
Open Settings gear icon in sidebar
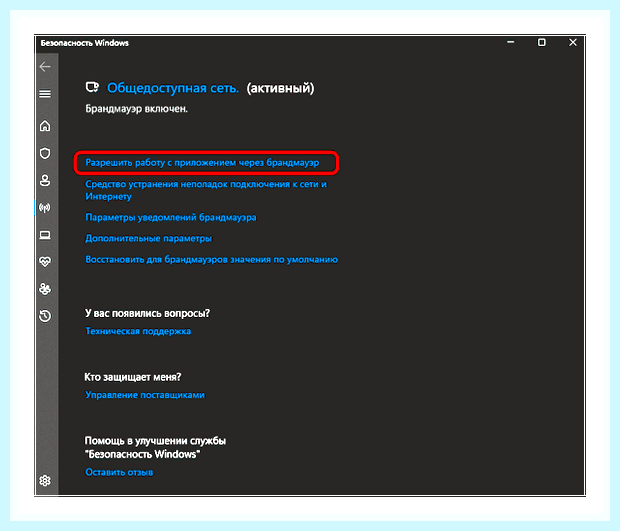[x=45, y=480]
